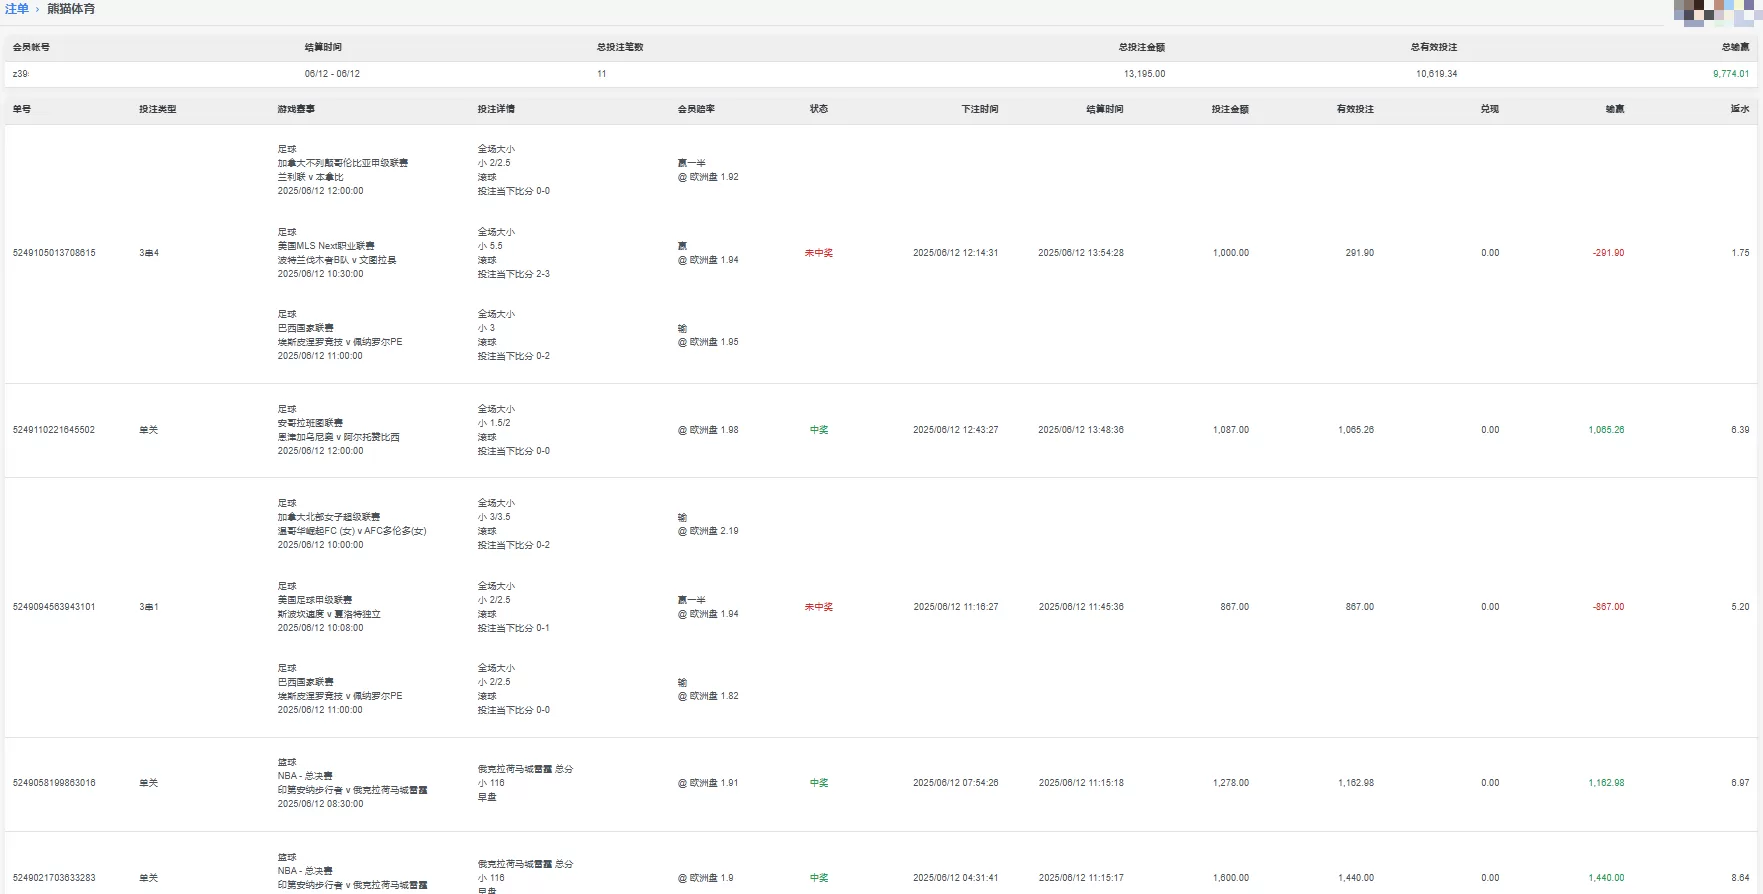Click bet type 3串4
The width and height of the screenshot is (1763, 894).
pos(149,253)
